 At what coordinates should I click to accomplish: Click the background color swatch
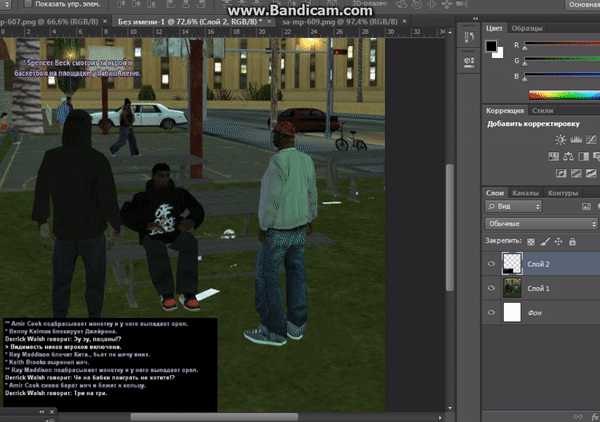coord(499,54)
